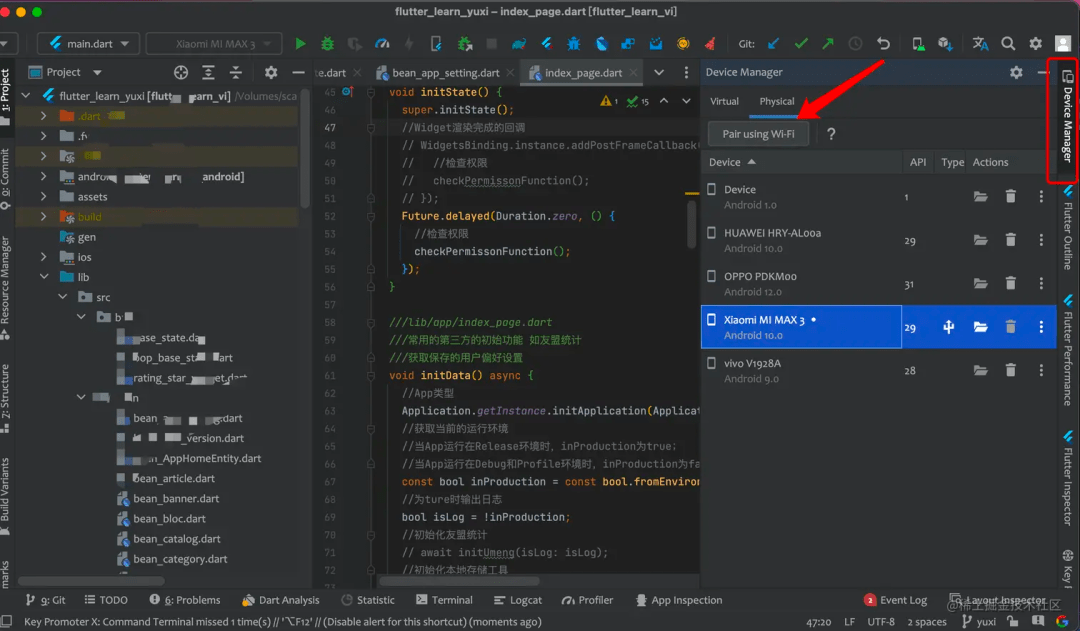Viewport: 1080px width, 631px height.
Task: Open the Flutter Outline side panel
Action: pyautogui.click(x=1068, y=227)
